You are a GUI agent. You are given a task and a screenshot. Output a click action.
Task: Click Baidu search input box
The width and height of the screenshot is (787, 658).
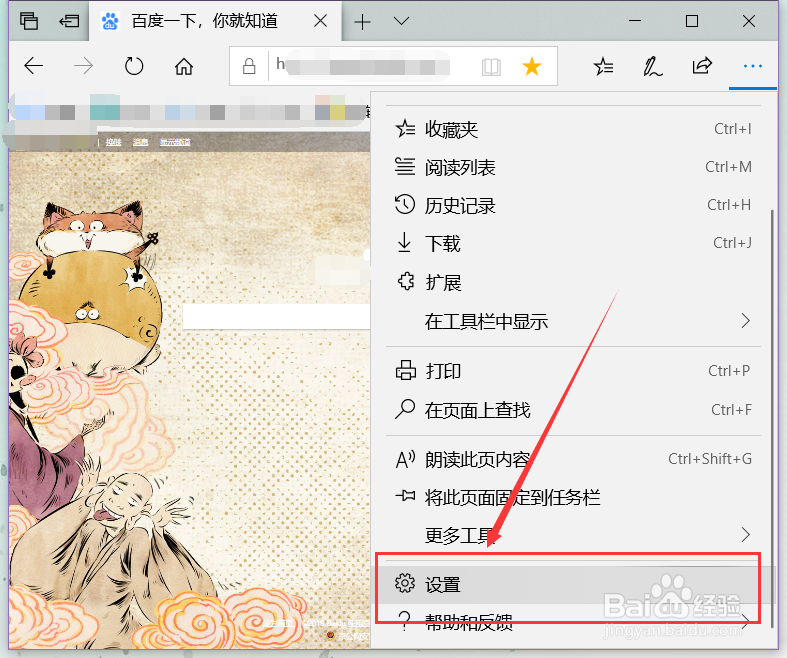point(276,317)
